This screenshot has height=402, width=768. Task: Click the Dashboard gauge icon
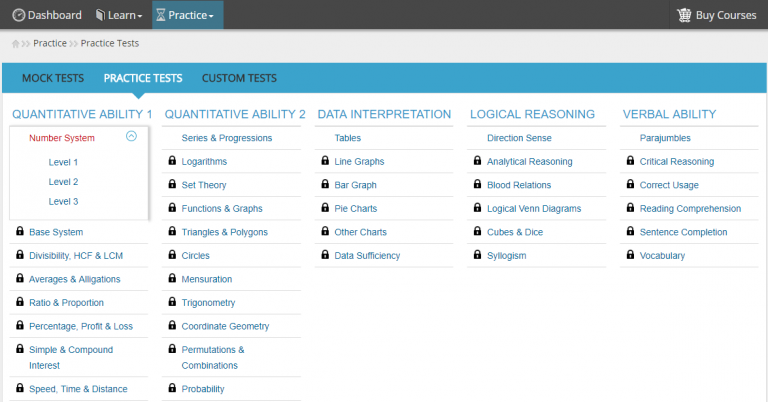[x=18, y=15]
